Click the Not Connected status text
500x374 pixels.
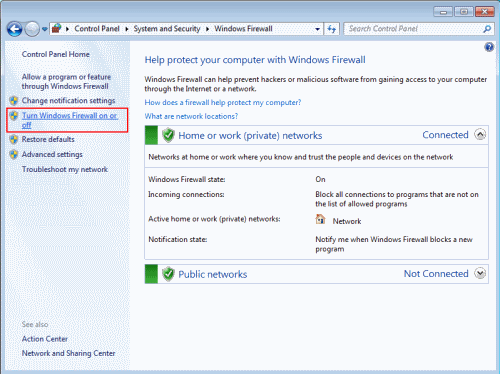tap(436, 274)
